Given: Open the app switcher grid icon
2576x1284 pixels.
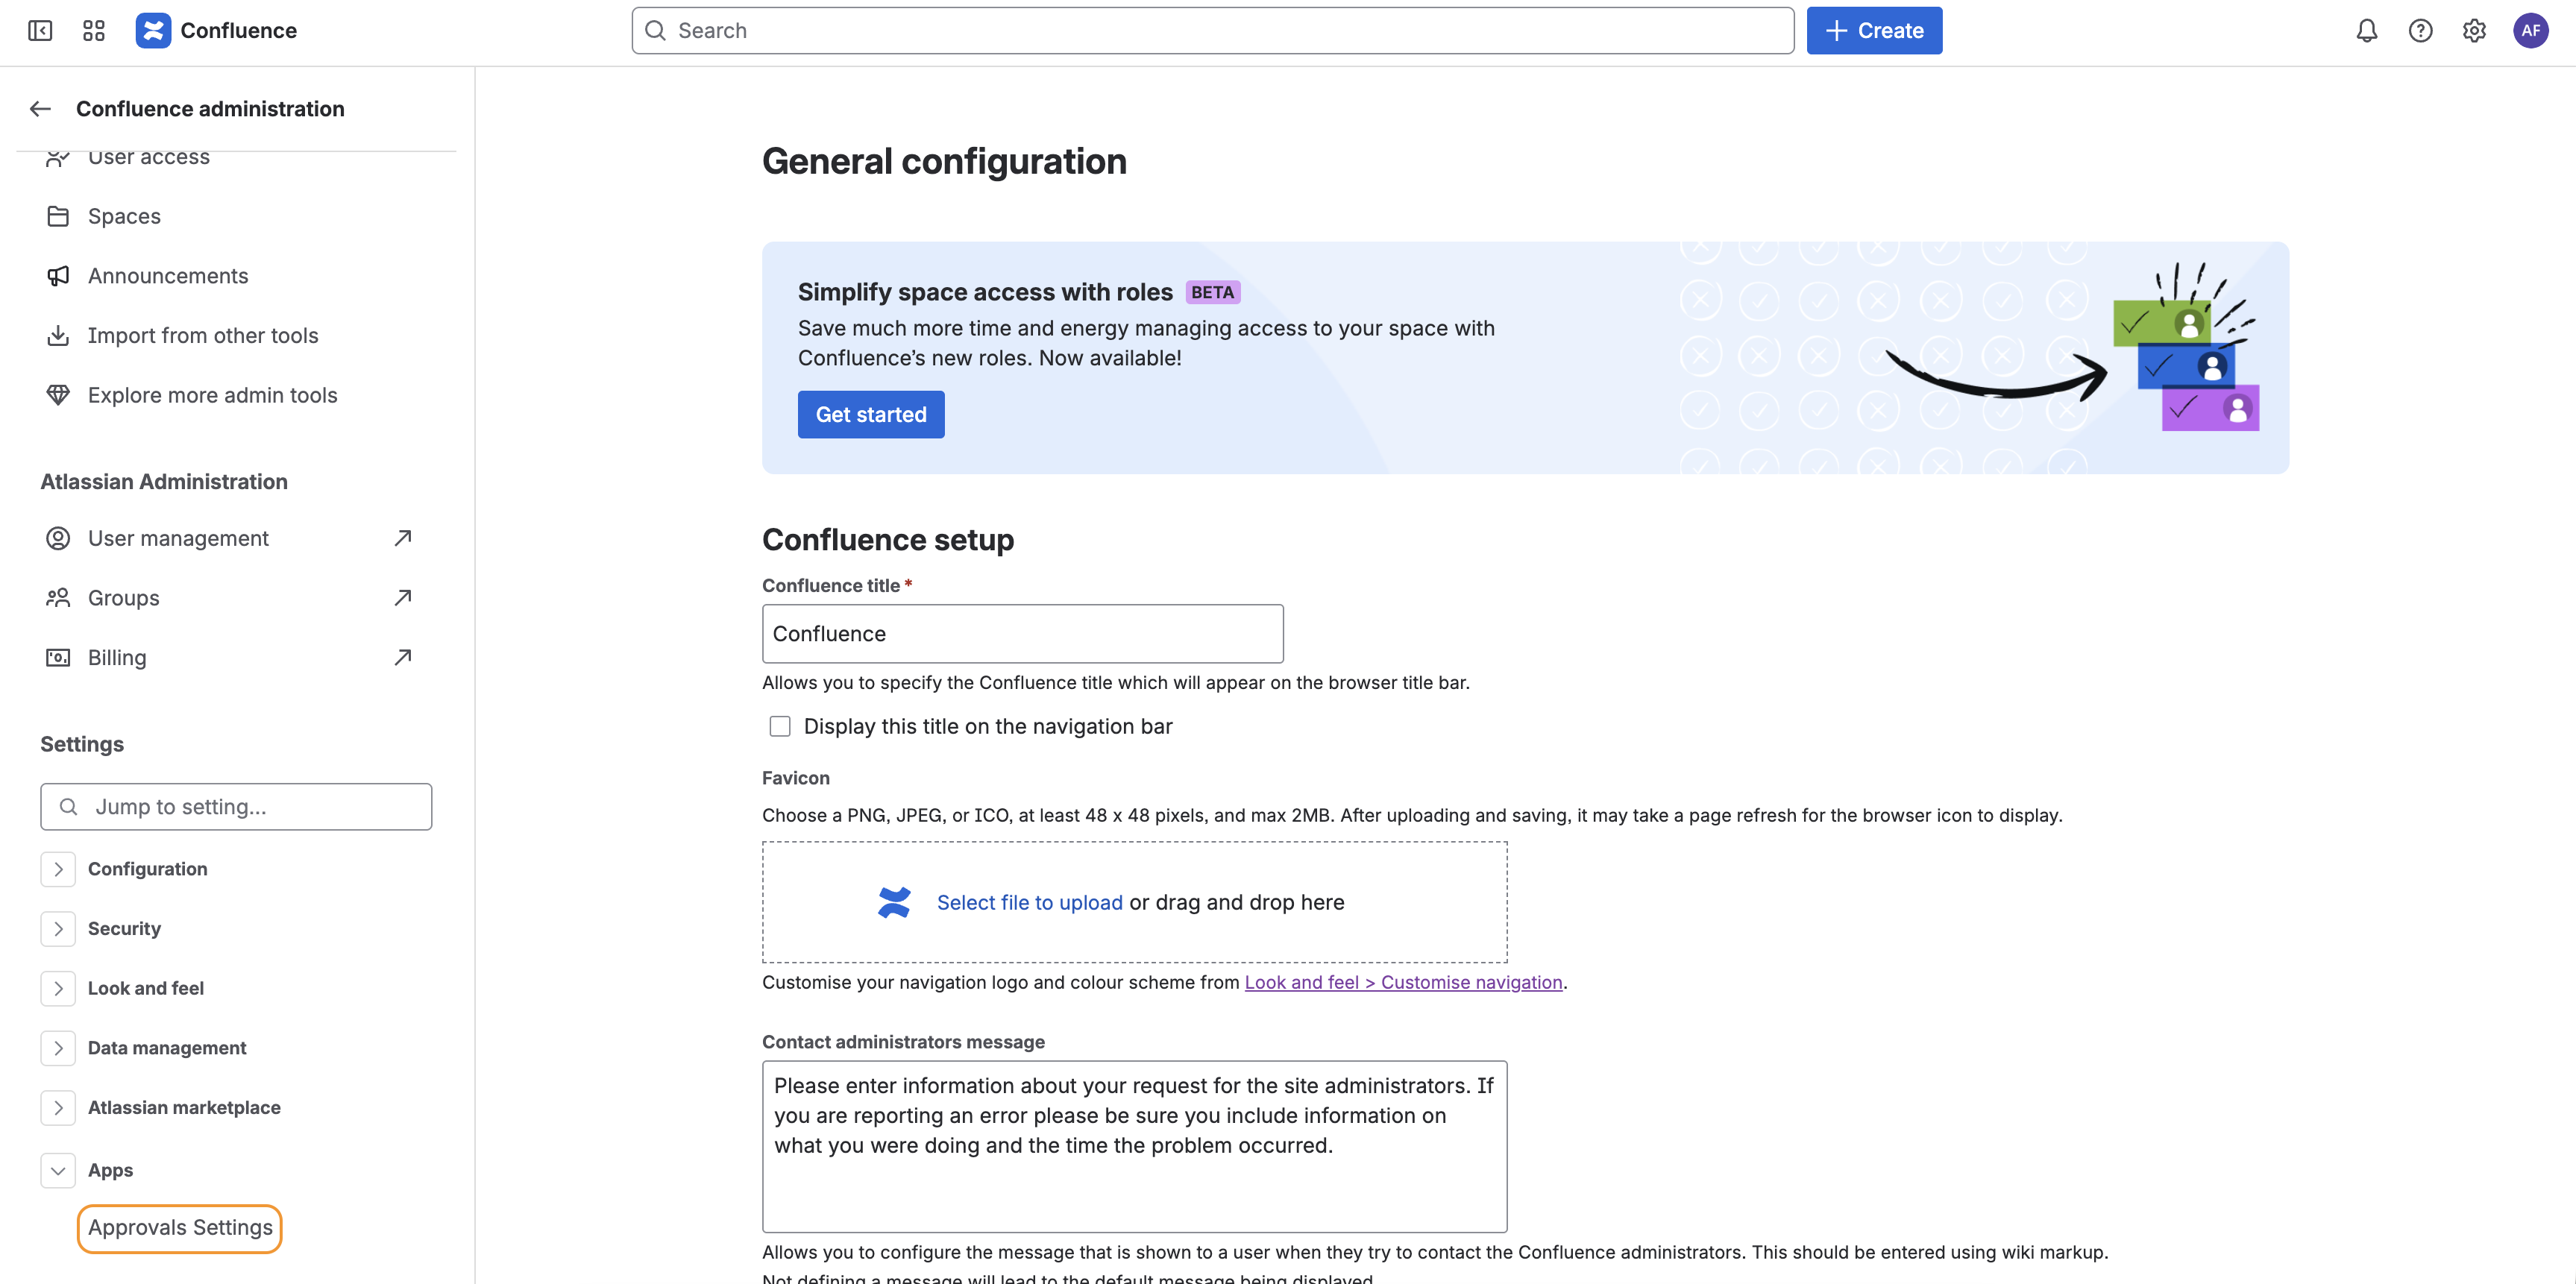Looking at the screenshot, I should click(x=94, y=31).
